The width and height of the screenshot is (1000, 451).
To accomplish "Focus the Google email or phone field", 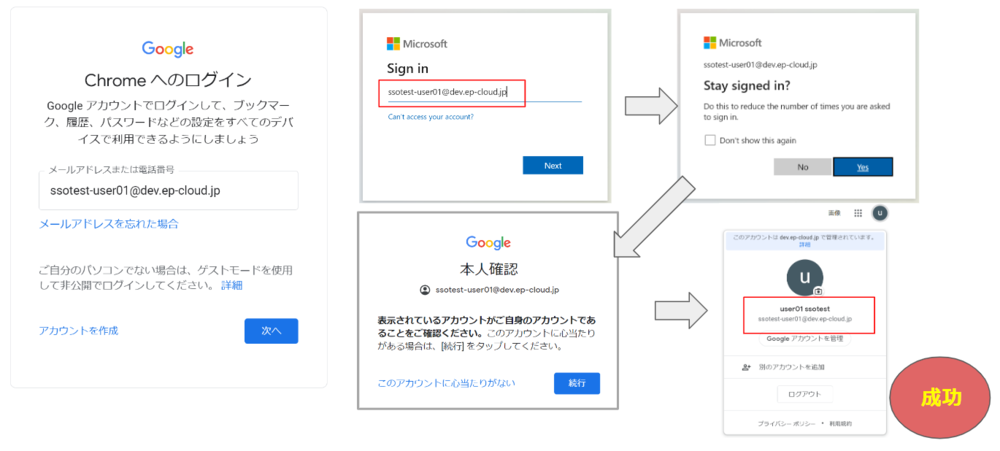I will (168, 191).
